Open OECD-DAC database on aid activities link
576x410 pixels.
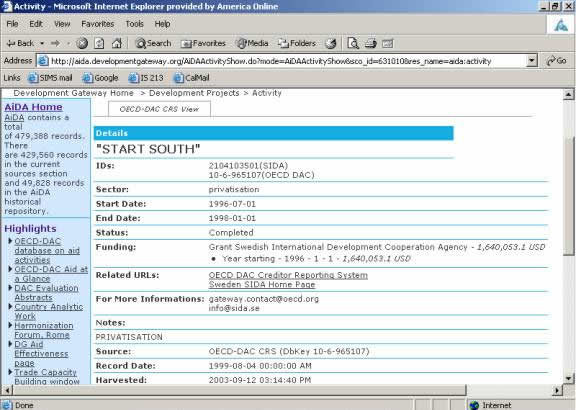(x=47, y=251)
